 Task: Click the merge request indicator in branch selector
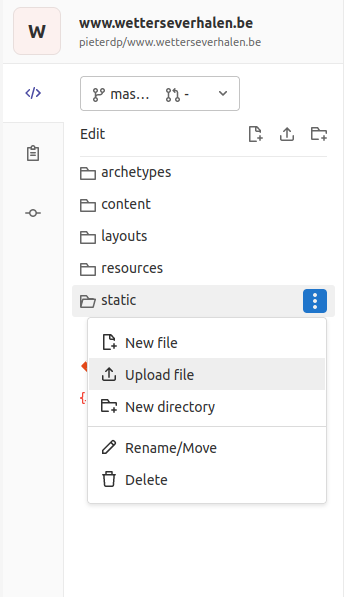(x=177, y=94)
